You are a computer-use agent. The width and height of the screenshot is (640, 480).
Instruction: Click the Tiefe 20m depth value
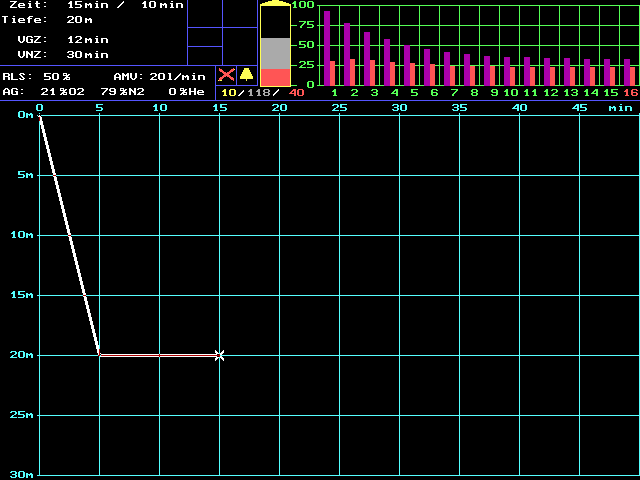pos(80,19)
